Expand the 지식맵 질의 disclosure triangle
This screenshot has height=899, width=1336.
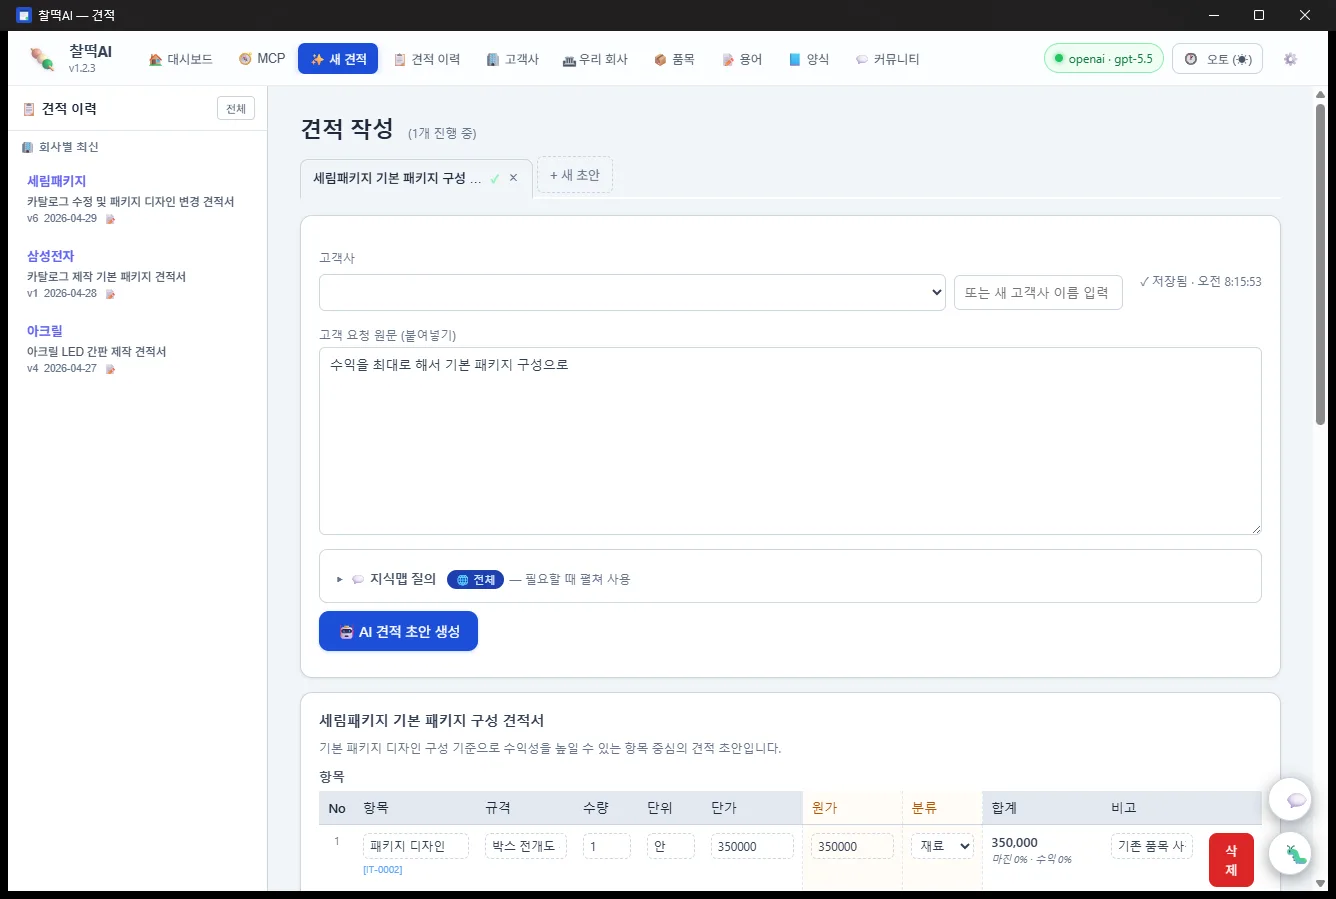[340, 579]
